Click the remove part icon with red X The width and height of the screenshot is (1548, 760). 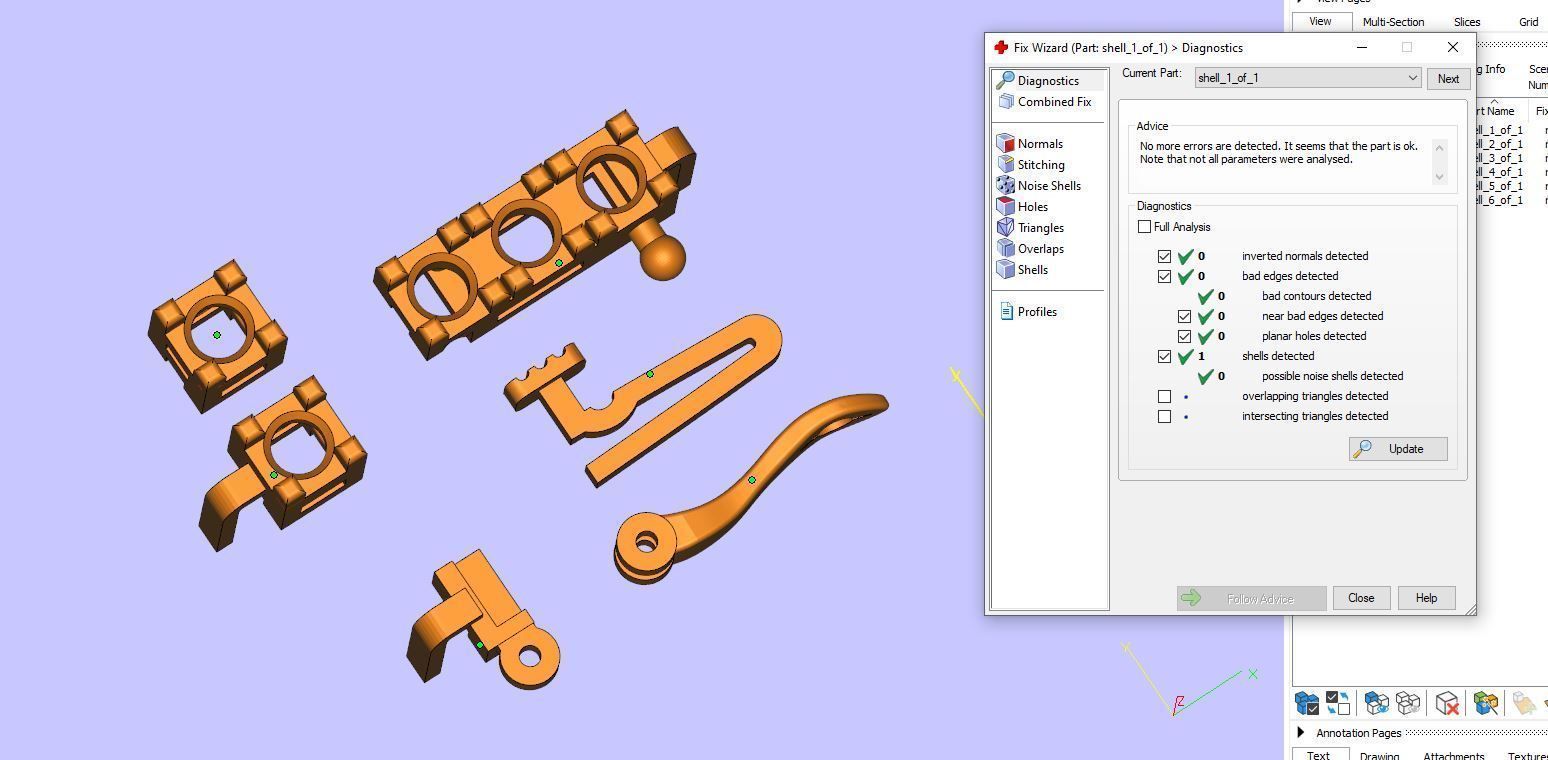(1447, 703)
